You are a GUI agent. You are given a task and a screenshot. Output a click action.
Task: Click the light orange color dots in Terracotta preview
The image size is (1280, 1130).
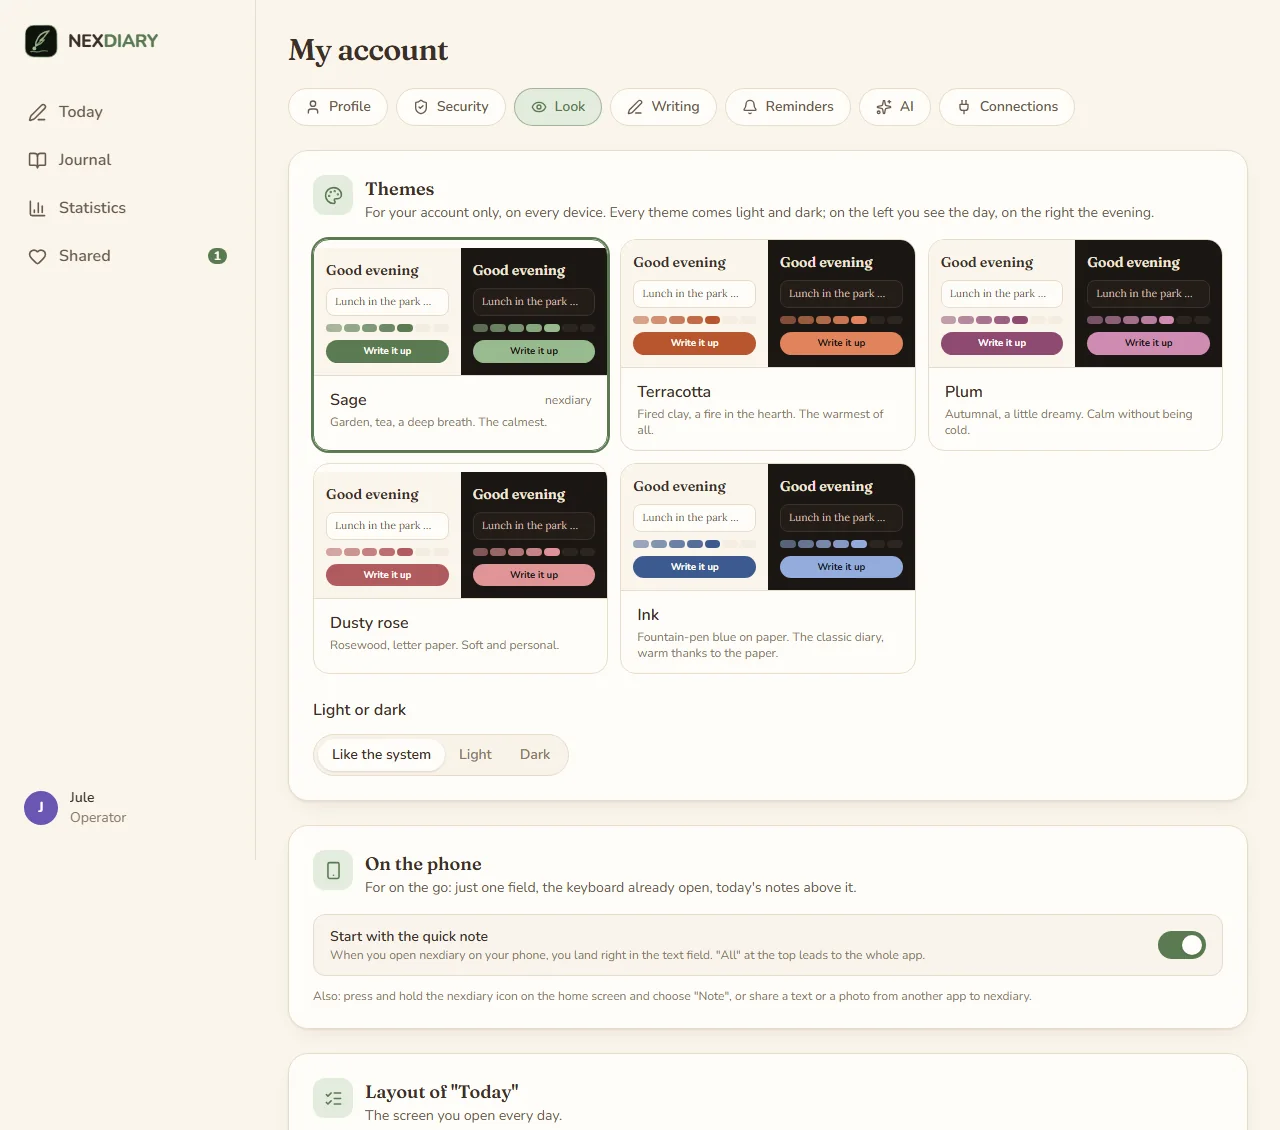pos(694,320)
